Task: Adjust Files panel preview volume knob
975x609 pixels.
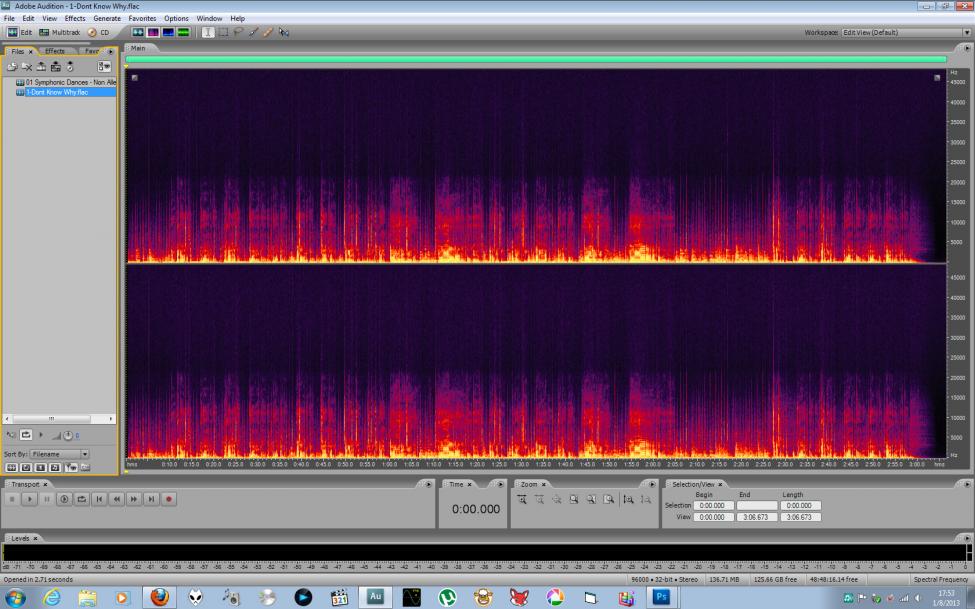Action: pos(67,435)
